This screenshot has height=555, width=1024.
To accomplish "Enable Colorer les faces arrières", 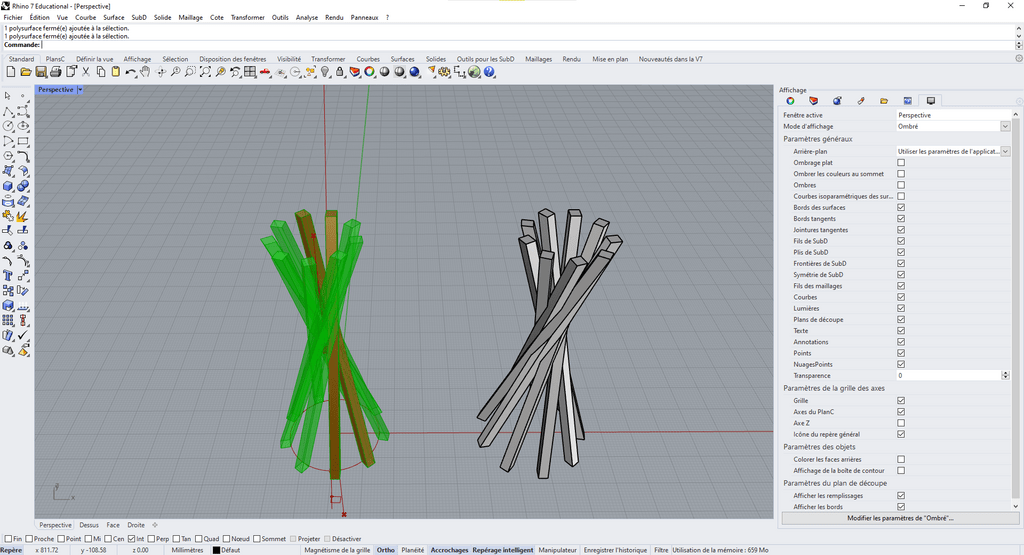I will pyautogui.click(x=901, y=459).
